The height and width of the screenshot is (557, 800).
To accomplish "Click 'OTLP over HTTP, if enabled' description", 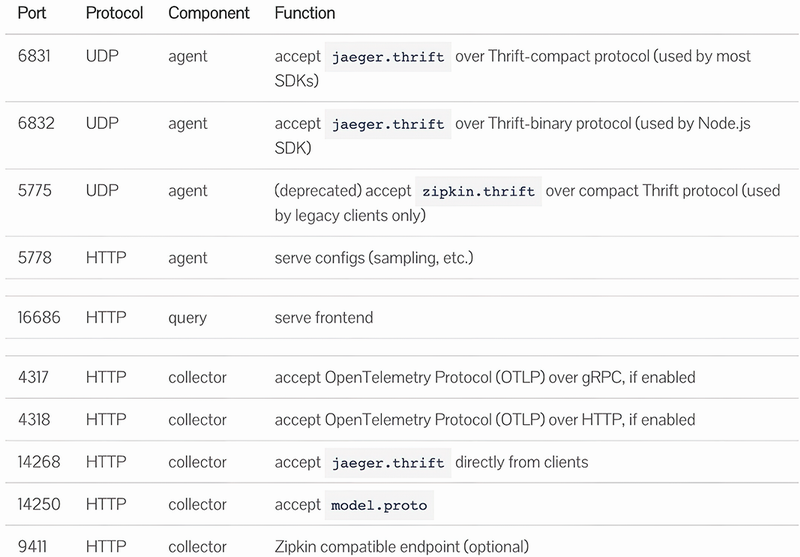I will [485, 420].
